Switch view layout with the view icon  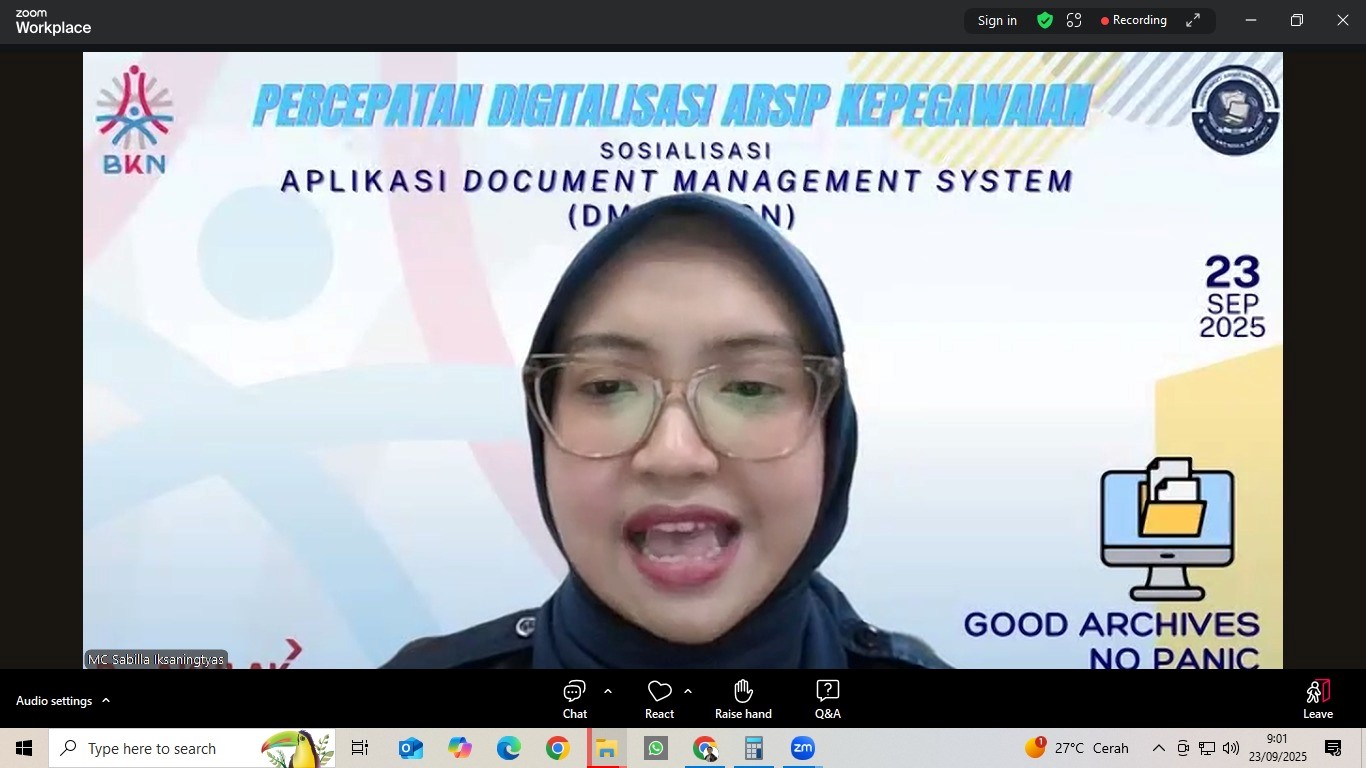[x=1074, y=20]
